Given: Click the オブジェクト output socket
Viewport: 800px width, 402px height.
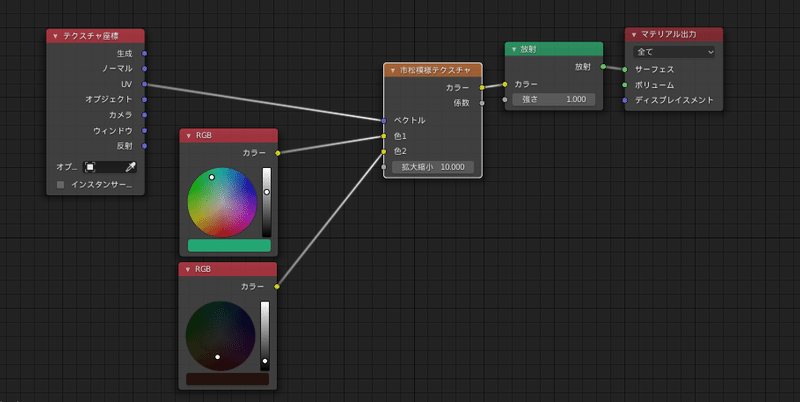Looking at the screenshot, I should click(144, 99).
